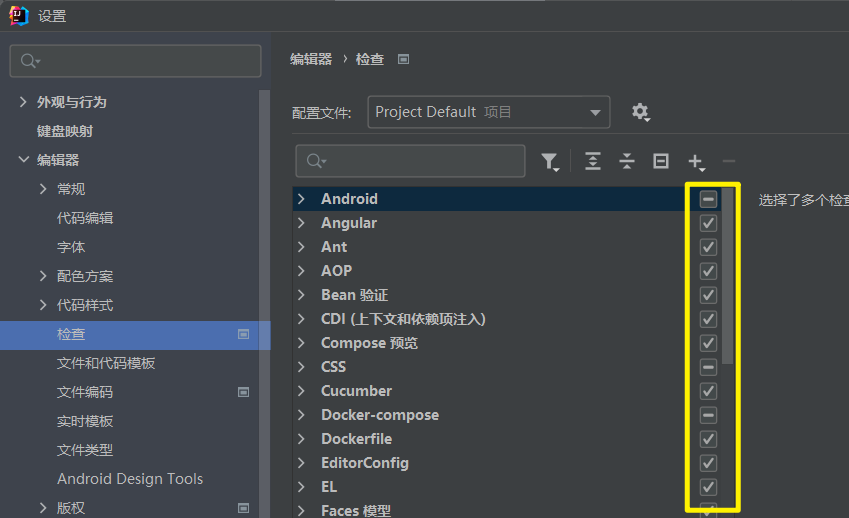The width and height of the screenshot is (849, 518).
Task: Open the profile gear settings icon
Action: pos(641,112)
